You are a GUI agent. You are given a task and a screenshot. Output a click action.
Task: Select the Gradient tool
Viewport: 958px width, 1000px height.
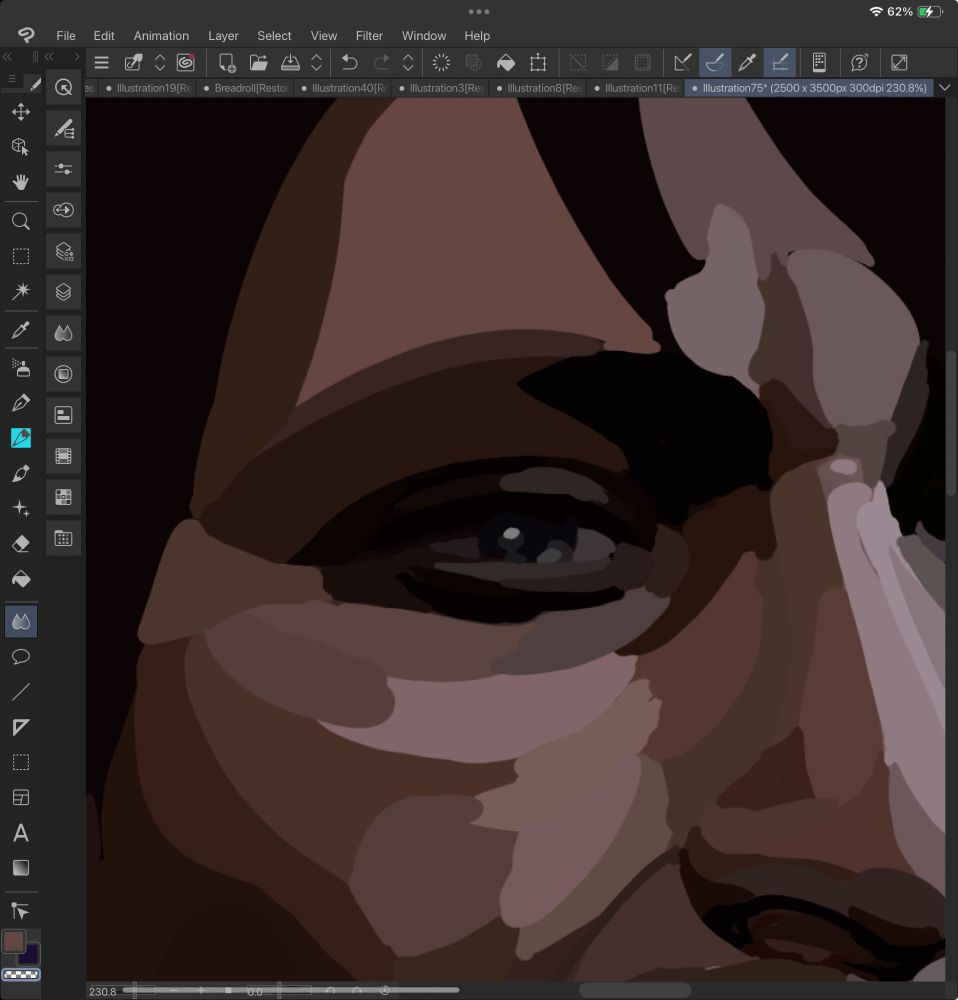(x=21, y=868)
